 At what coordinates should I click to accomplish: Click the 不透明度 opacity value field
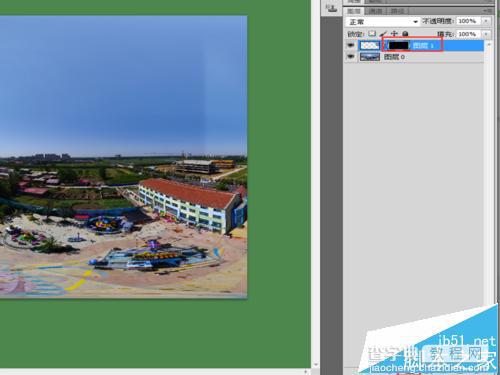pos(468,21)
